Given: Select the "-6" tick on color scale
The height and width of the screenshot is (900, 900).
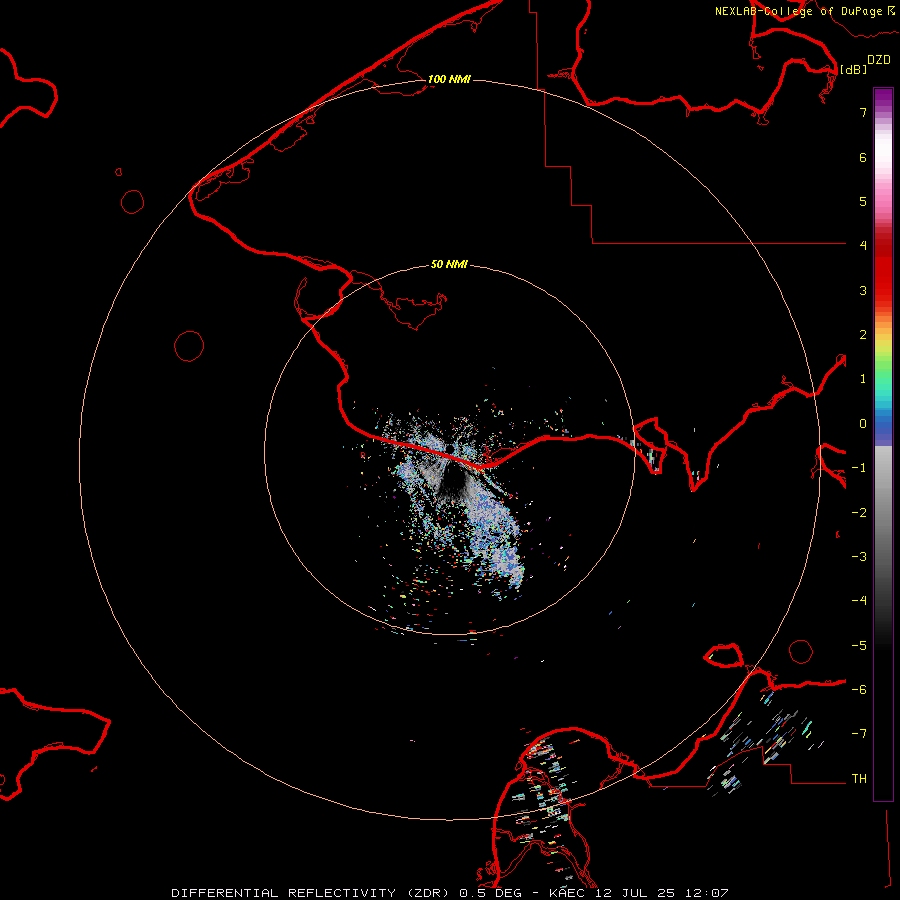Looking at the screenshot, I should pyautogui.click(x=859, y=690).
